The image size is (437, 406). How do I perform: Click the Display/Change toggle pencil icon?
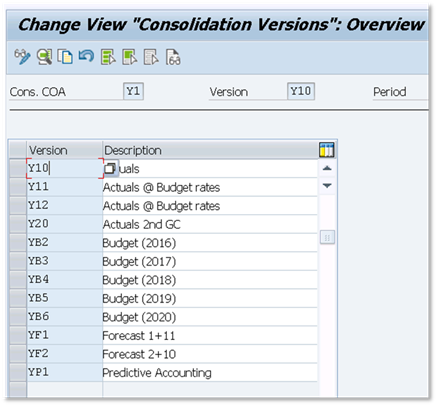[22, 56]
